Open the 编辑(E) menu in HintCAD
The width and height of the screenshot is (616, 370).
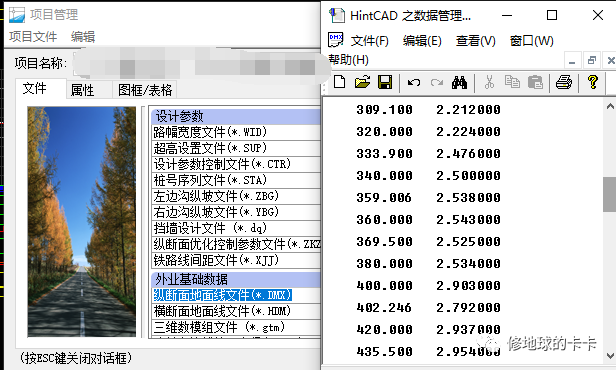[422, 41]
